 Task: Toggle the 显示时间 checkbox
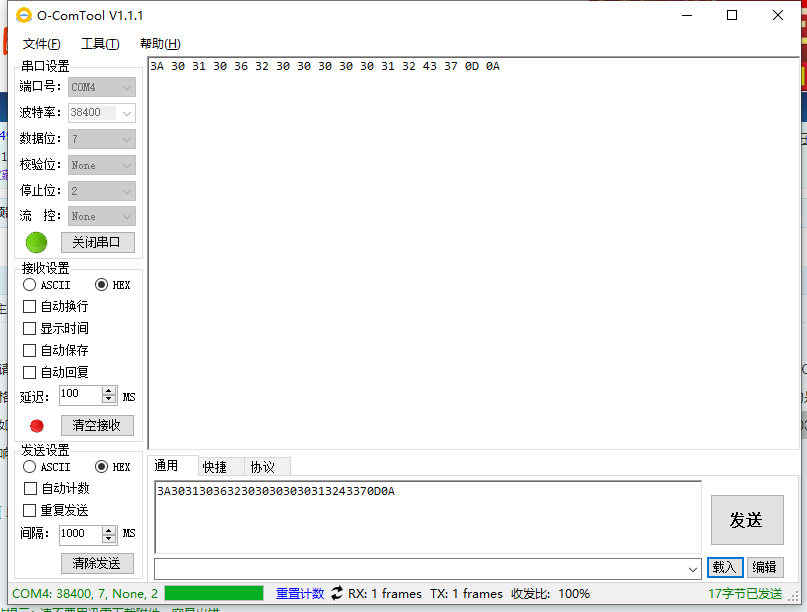pos(30,328)
